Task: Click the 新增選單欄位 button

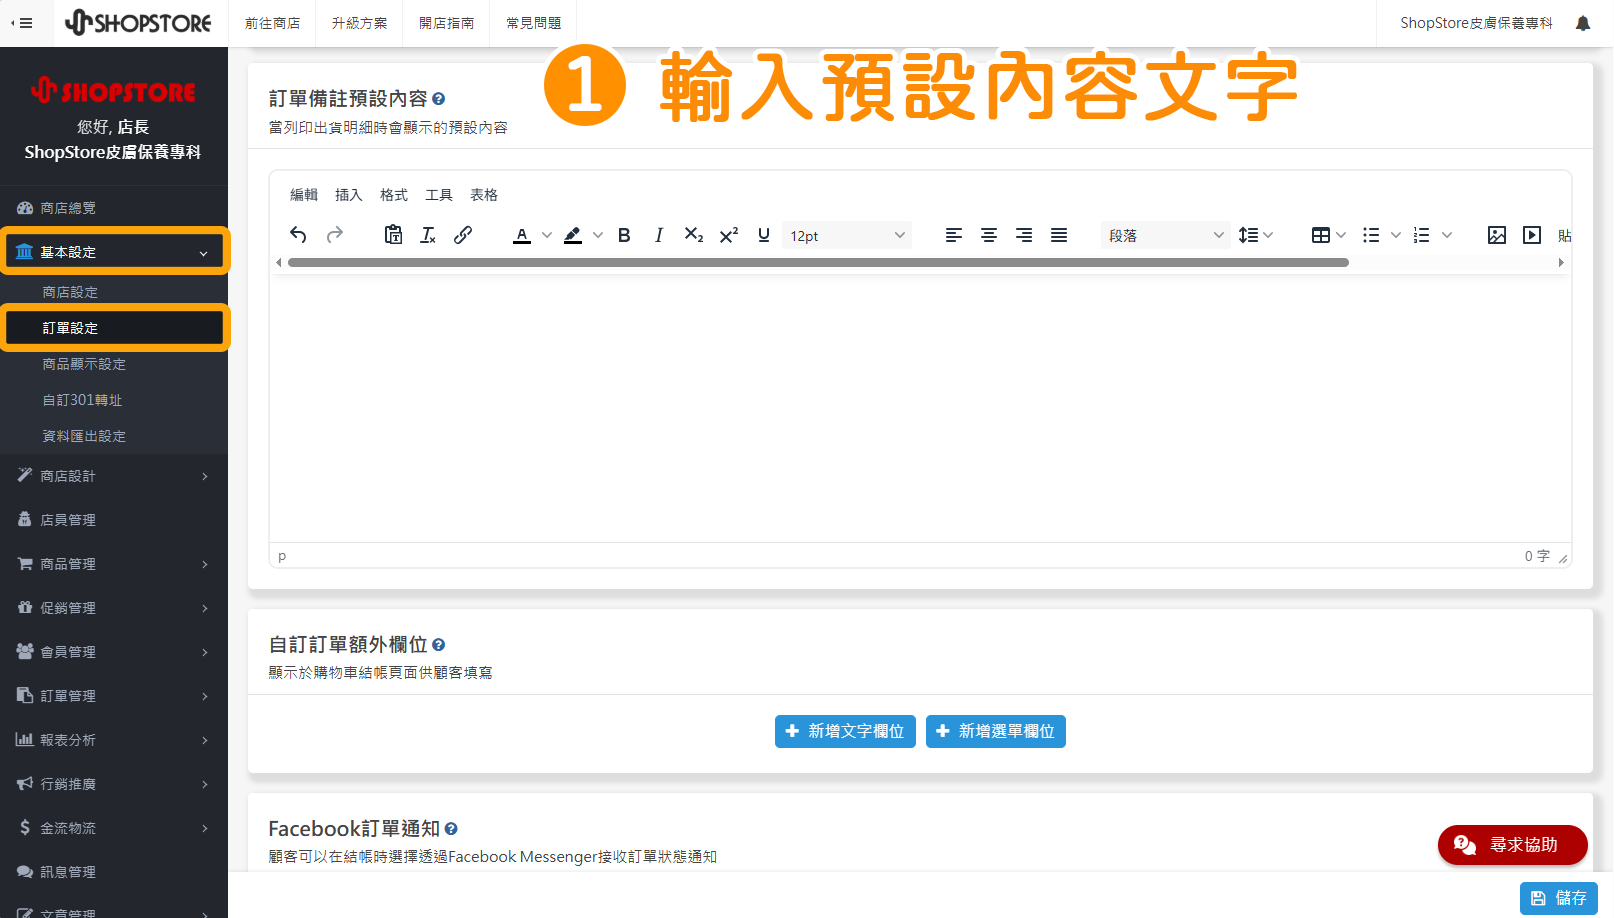Action: pos(996,731)
